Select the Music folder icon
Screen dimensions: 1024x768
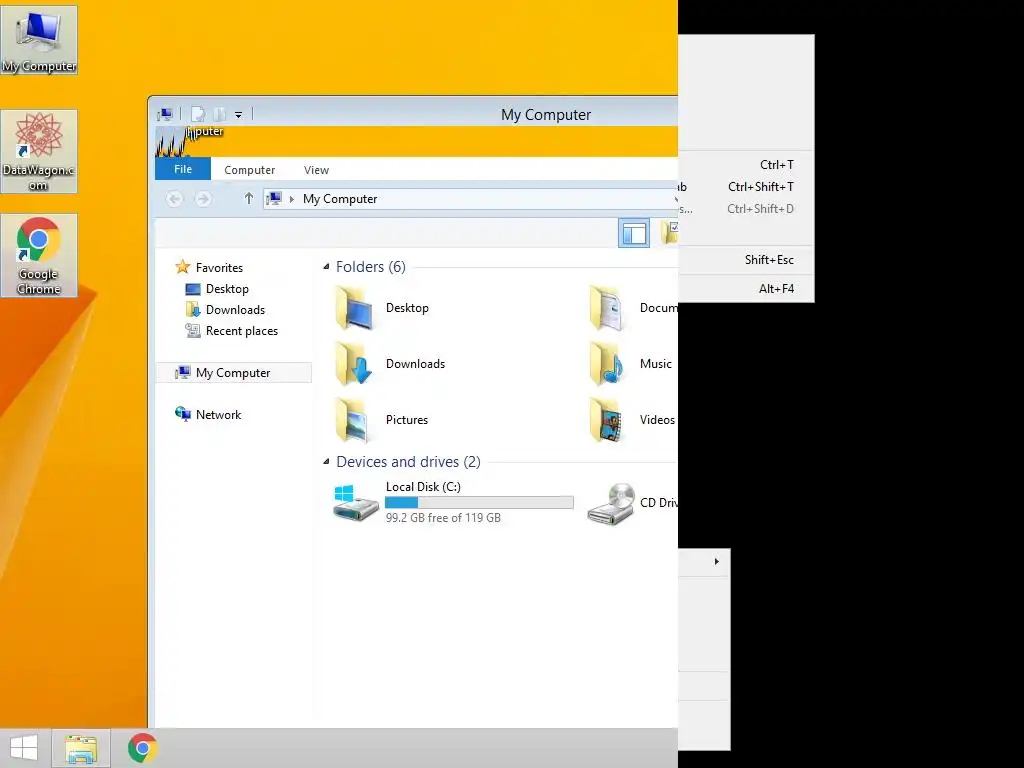pyautogui.click(x=607, y=364)
